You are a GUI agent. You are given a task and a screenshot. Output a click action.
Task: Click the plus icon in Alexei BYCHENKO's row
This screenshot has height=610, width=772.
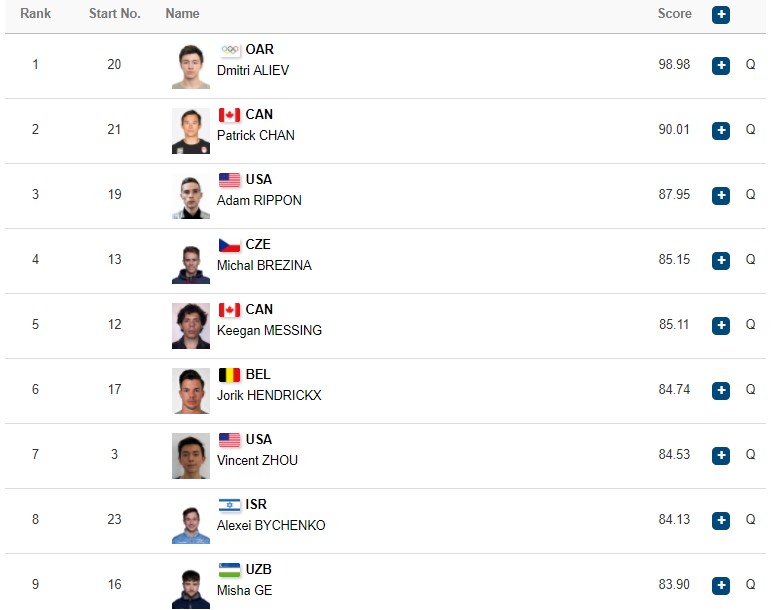pos(721,520)
